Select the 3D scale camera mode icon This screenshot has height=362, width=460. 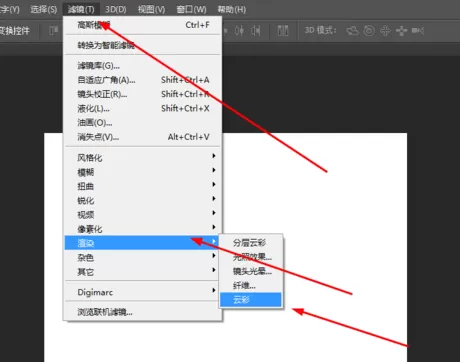[x=418, y=31]
